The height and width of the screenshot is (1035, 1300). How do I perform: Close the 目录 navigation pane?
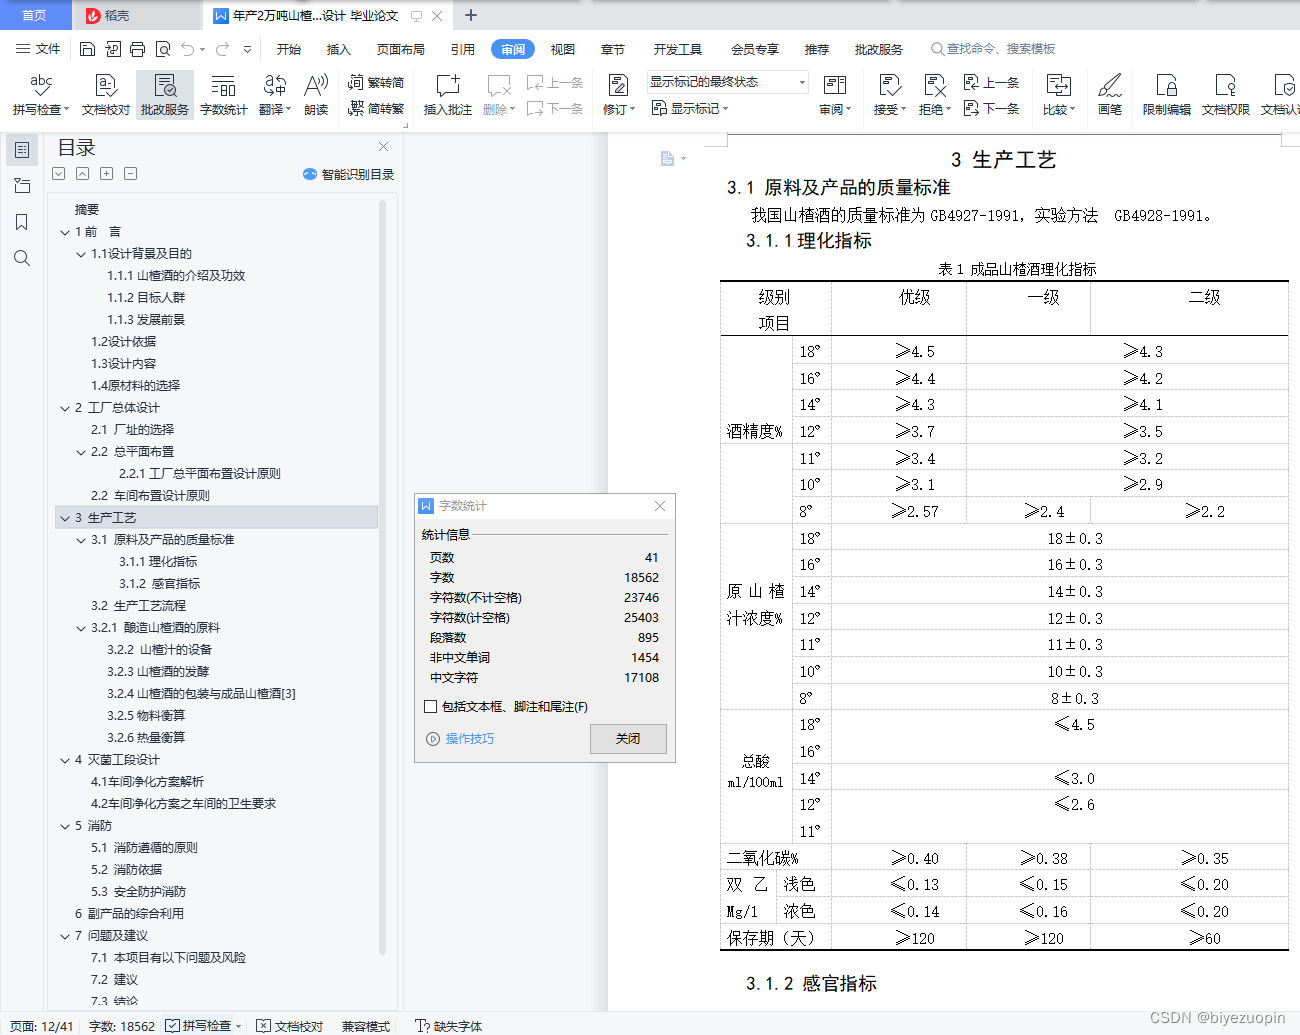coord(383,146)
